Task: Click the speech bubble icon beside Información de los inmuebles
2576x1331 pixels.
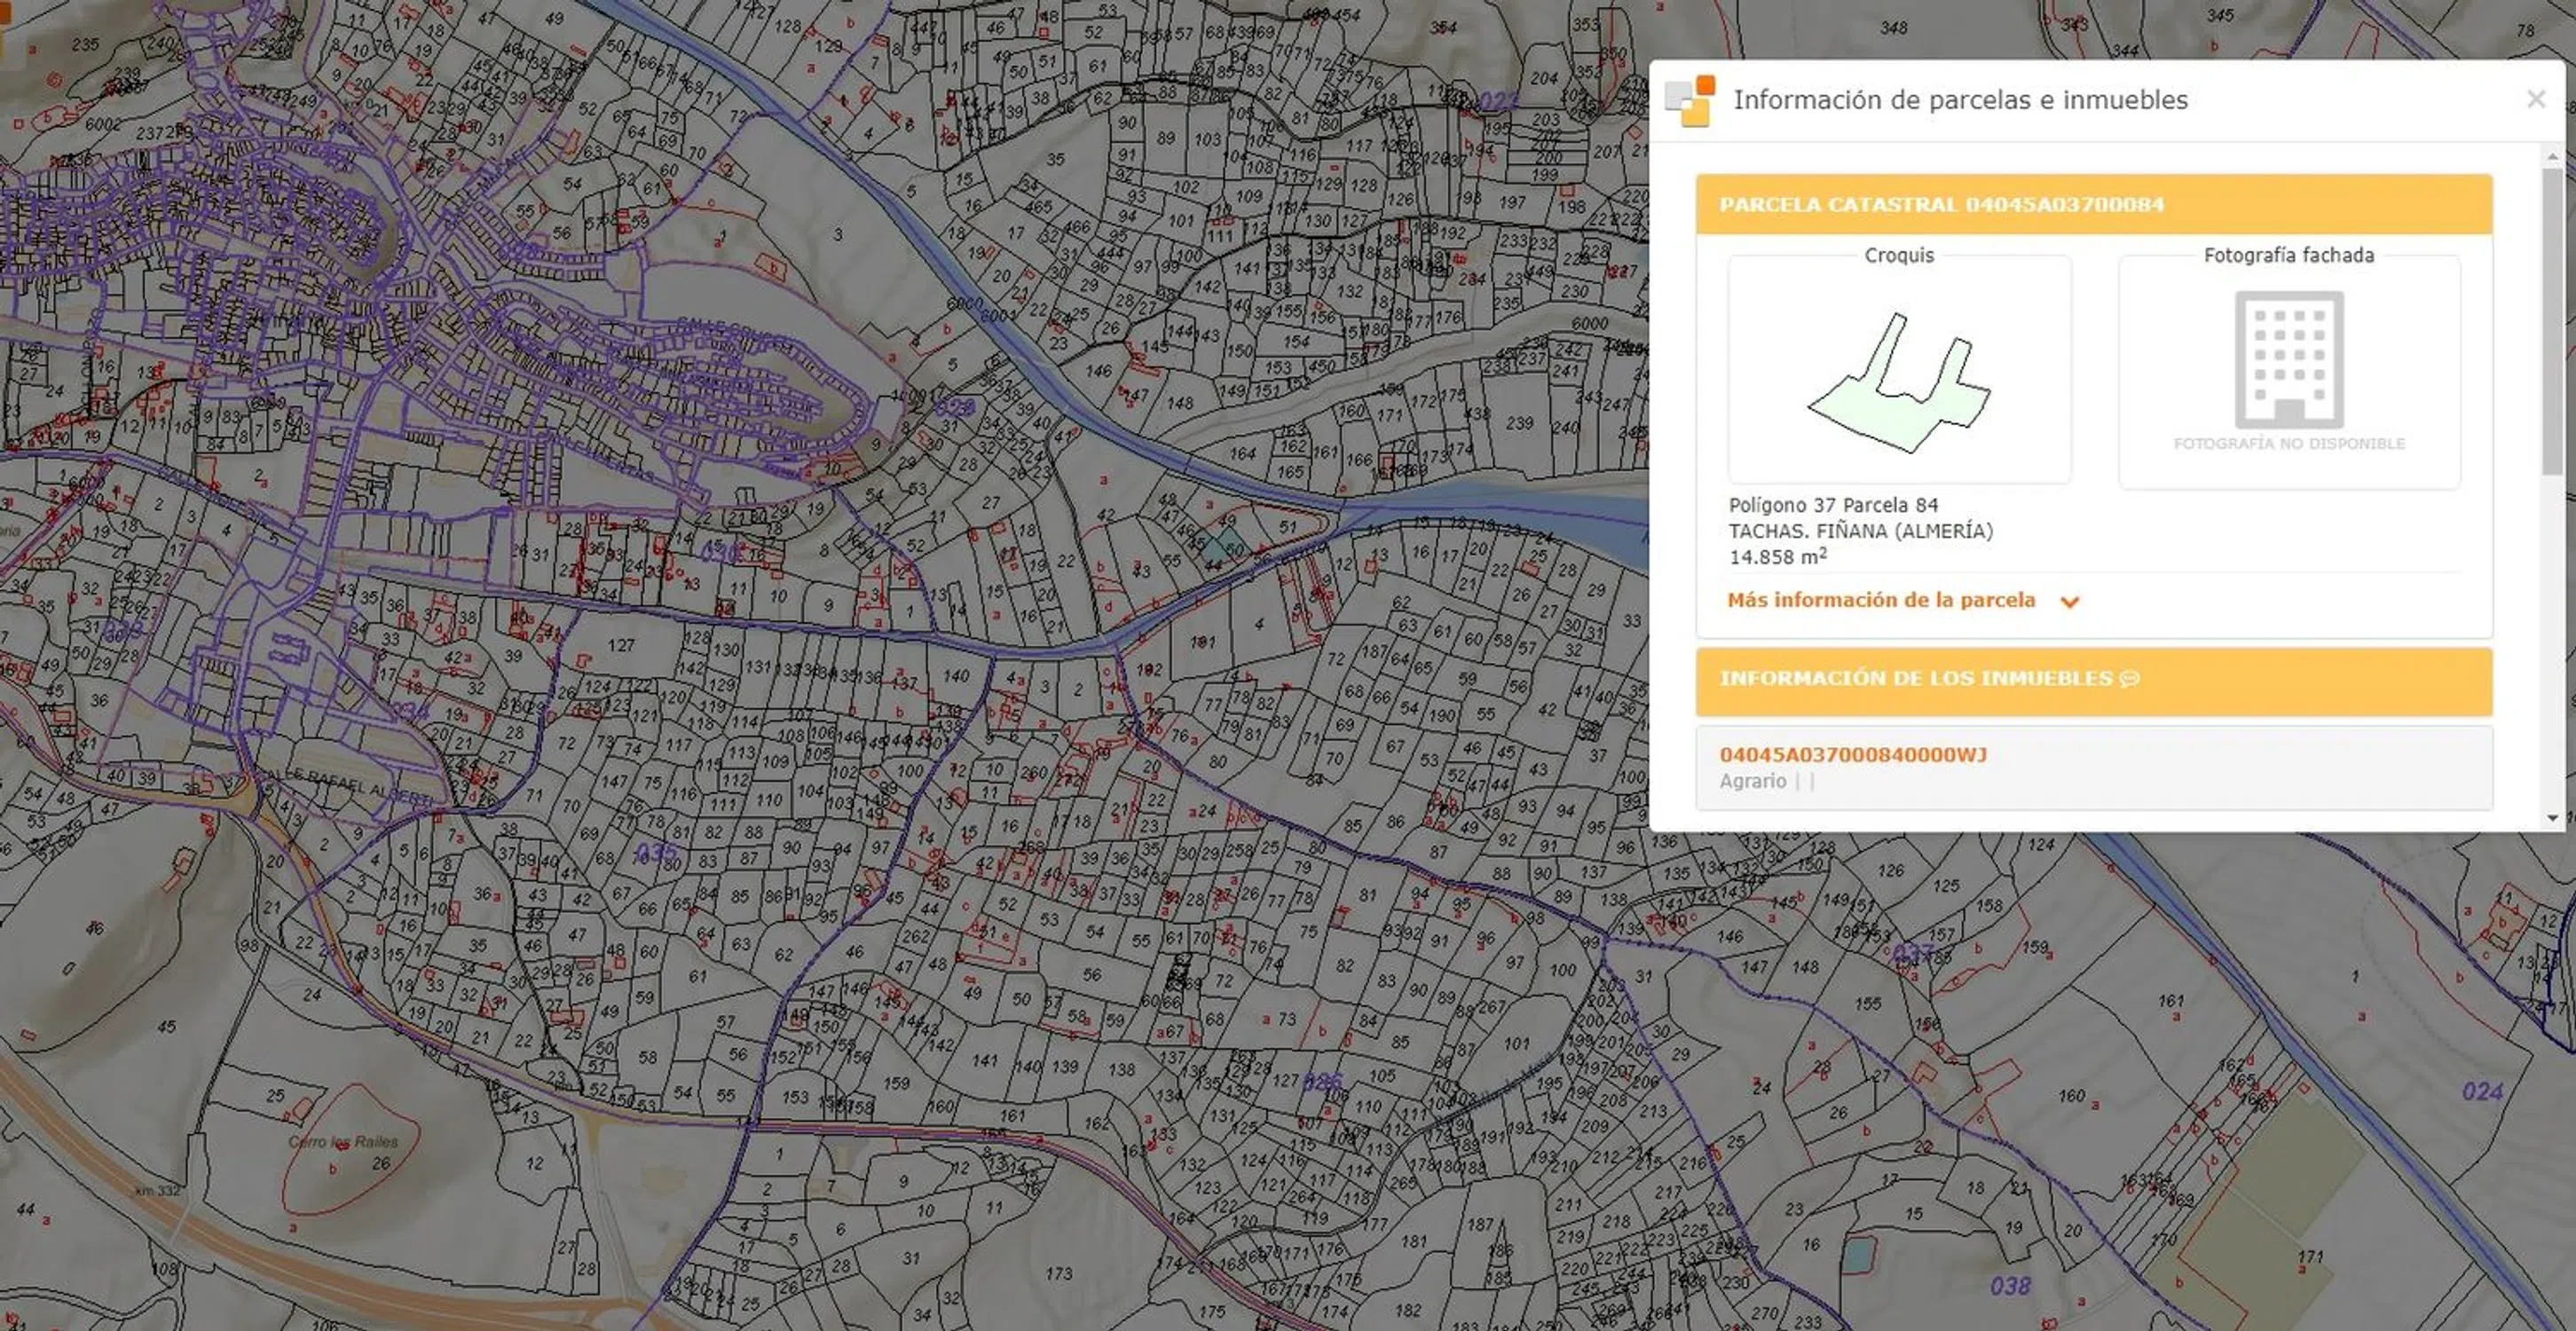Action: point(2129,679)
